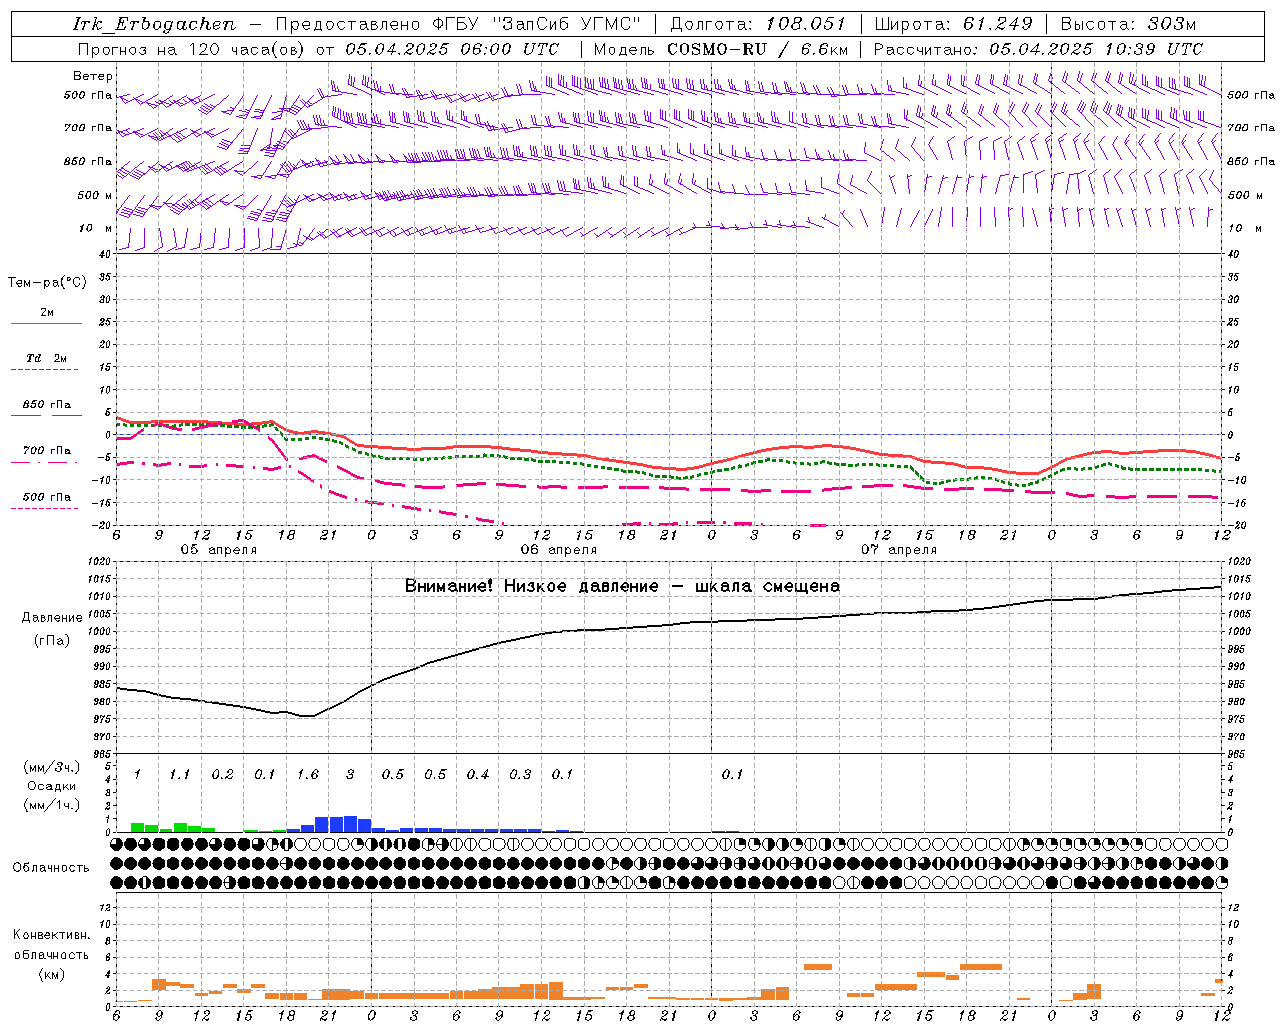Click 'Рассчитано: 05.04.2025 10:39 UTC' timestamp
Screen dimensions: 1280x1024
tap(1038, 49)
